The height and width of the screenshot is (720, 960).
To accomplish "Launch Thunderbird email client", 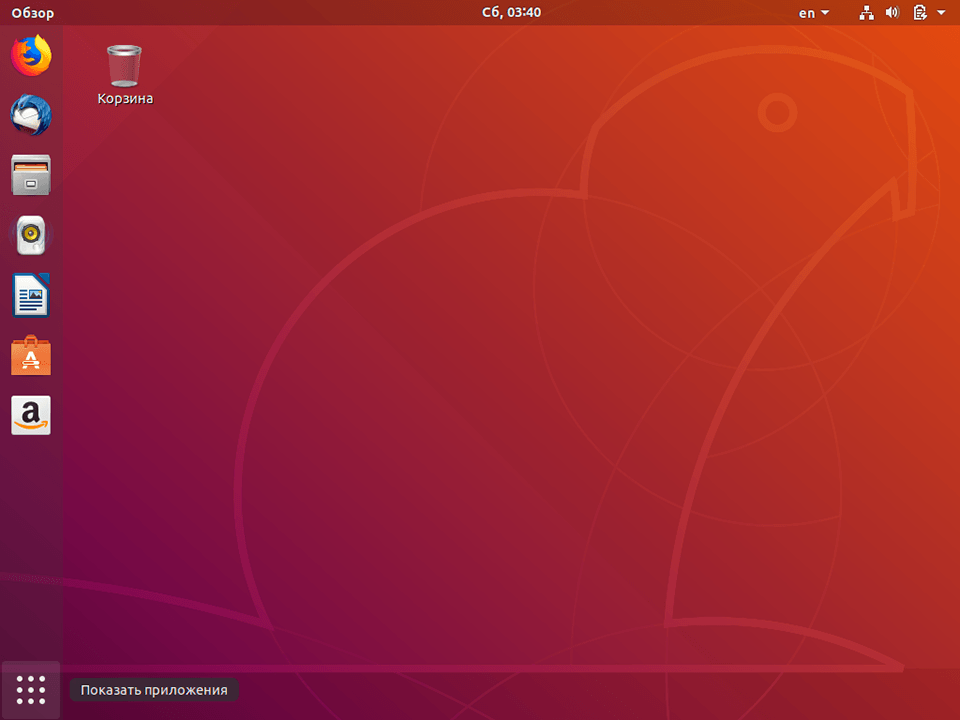I will pos(30,116).
